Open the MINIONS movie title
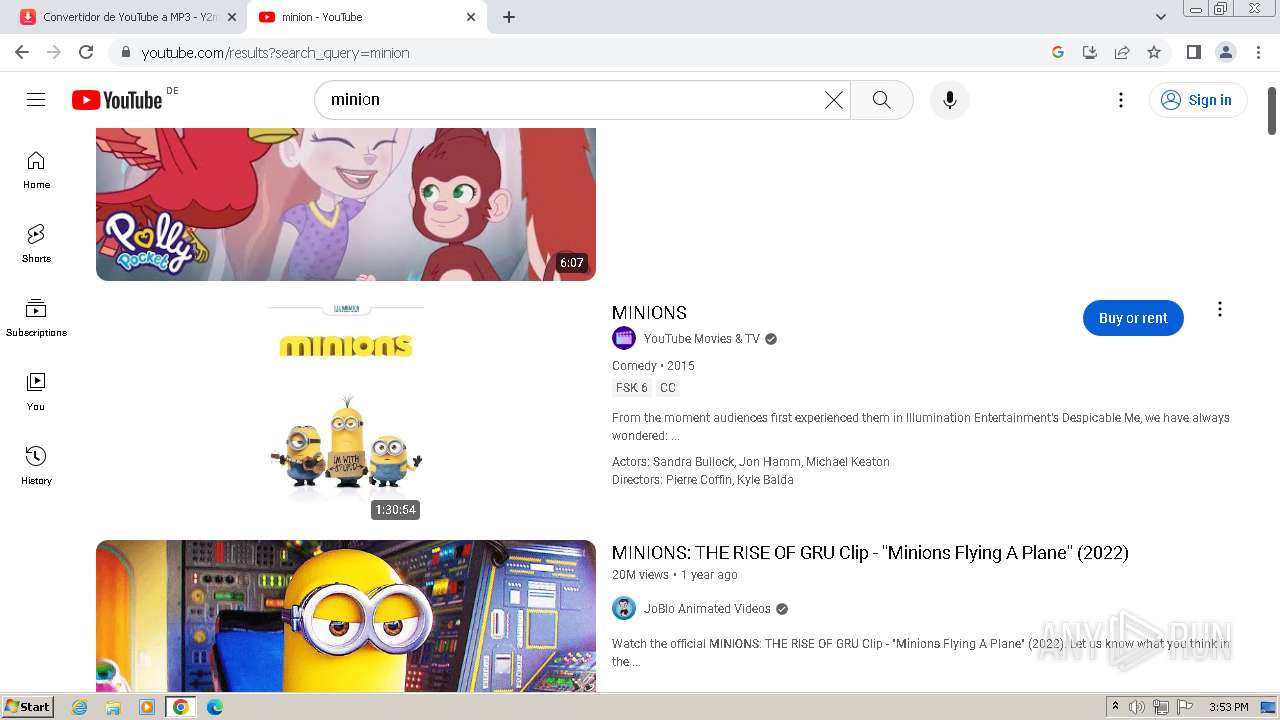The height and width of the screenshot is (720, 1280). pos(649,313)
